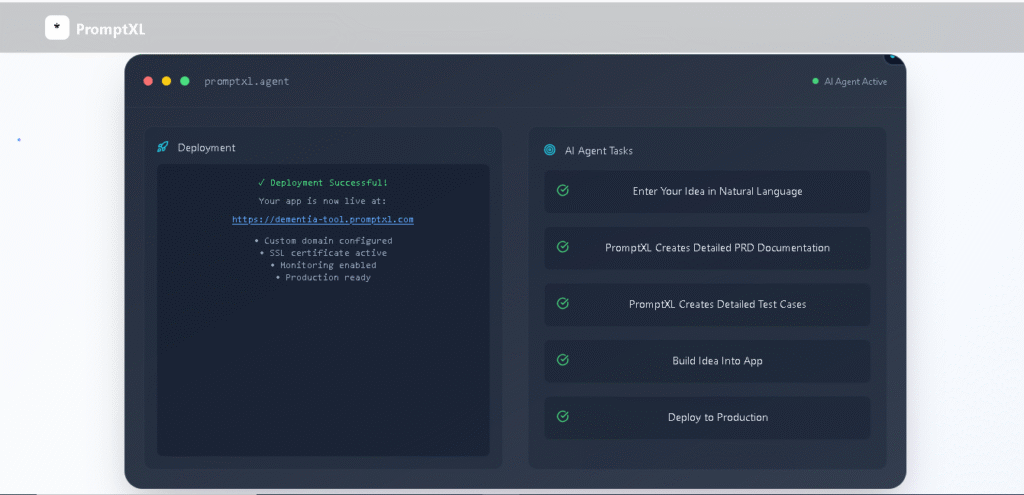Click the PromptXL brand name in header
This screenshot has width=1024, height=495.
tap(110, 29)
